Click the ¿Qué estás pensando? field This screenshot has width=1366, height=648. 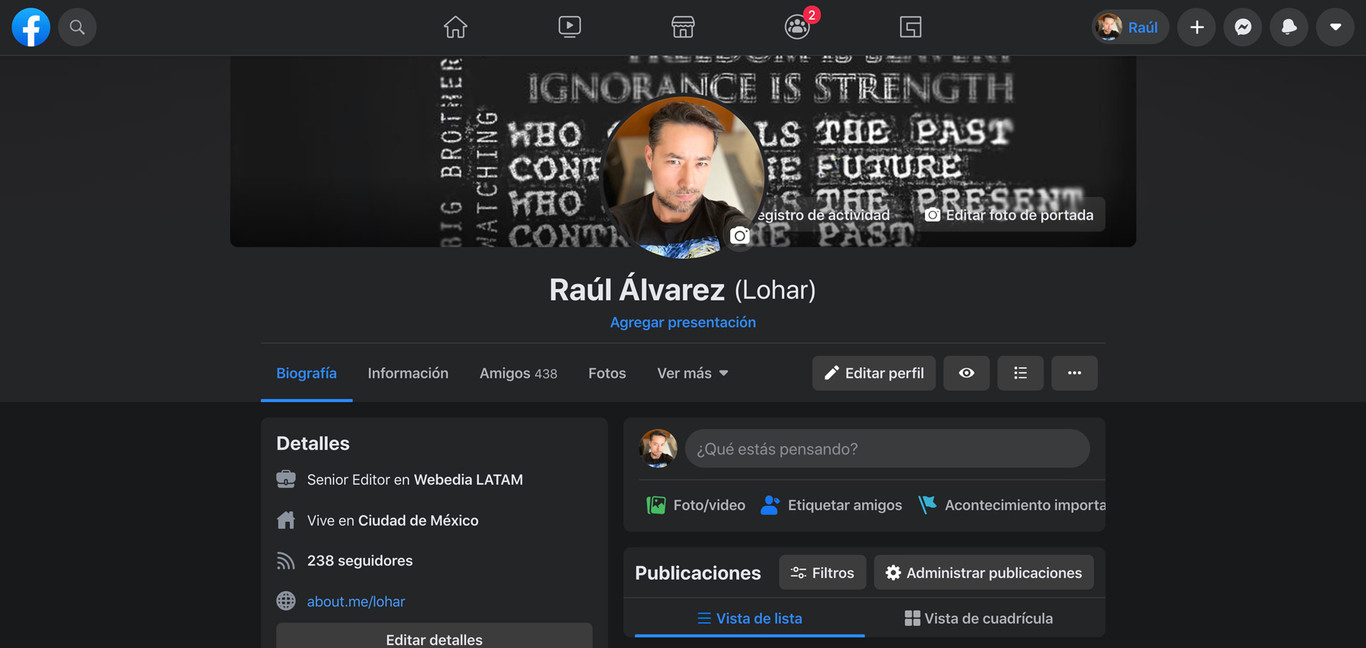tap(887, 449)
